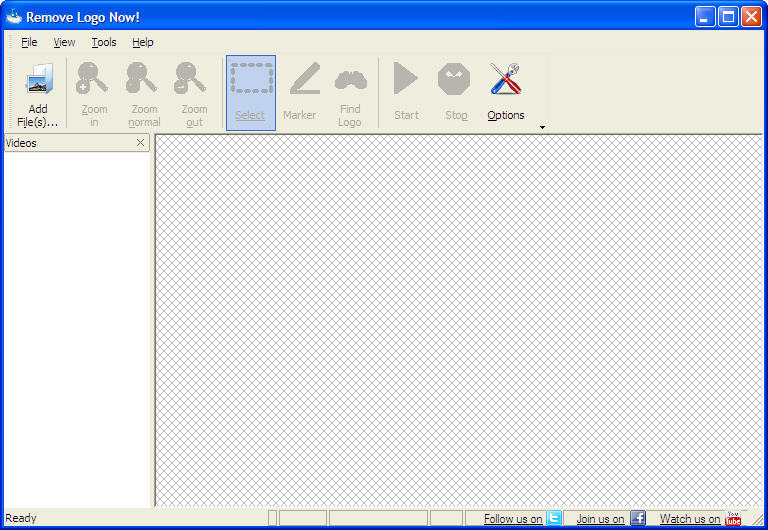The height and width of the screenshot is (530, 768).
Task: Open the Tools menu
Action: pos(104,43)
